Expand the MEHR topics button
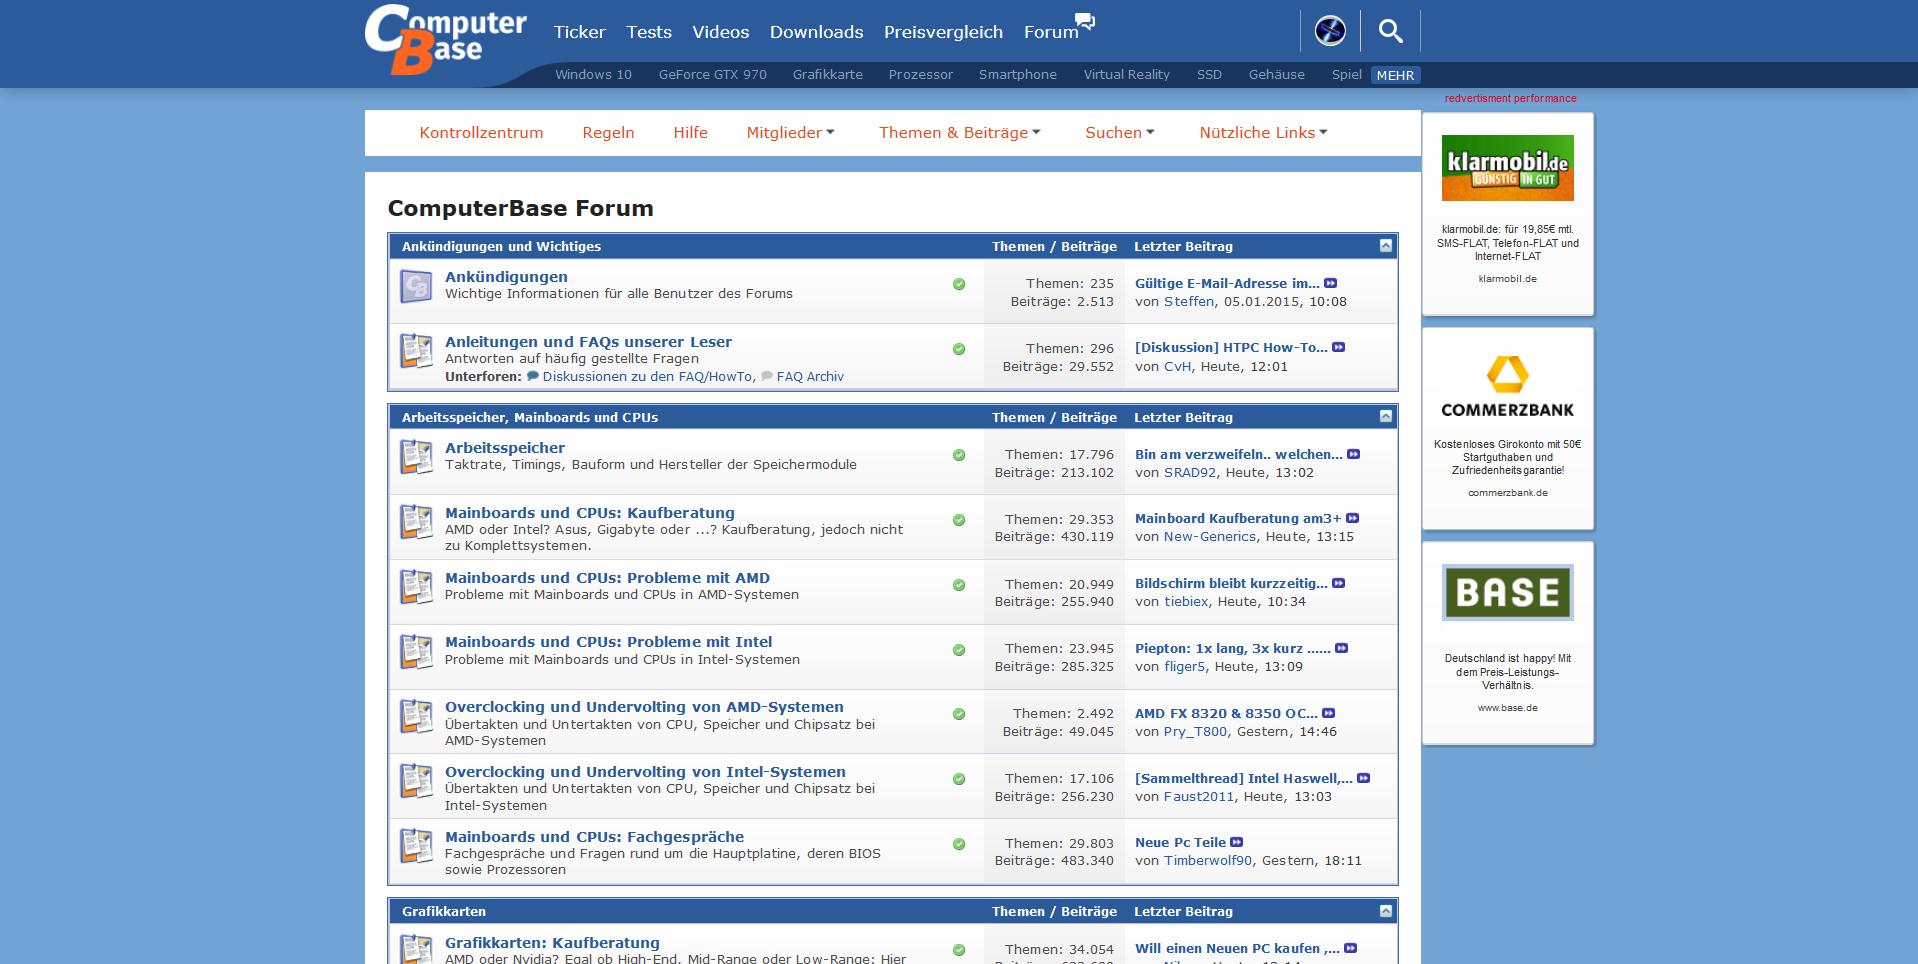Screen dimensions: 1918x964 click(x=1395, y=75)
